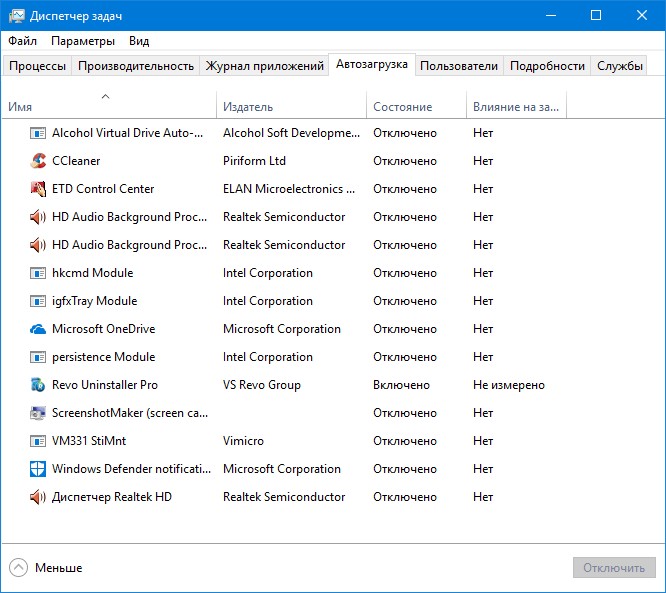Open the Параметры menu
The width and height of the screenshot is (666, 593).
click(x=83, y=41)
